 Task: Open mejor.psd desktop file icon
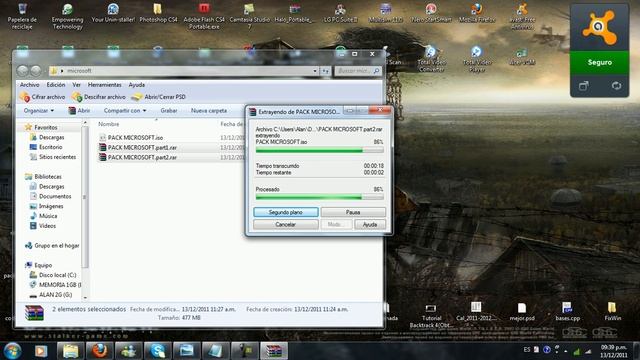(522, 311)
